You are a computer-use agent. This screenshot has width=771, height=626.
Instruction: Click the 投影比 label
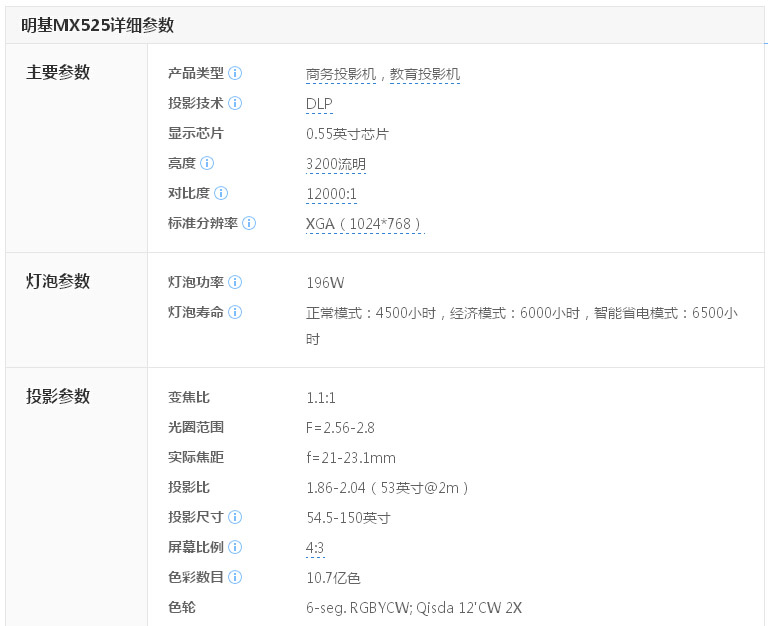coord(189,487)
